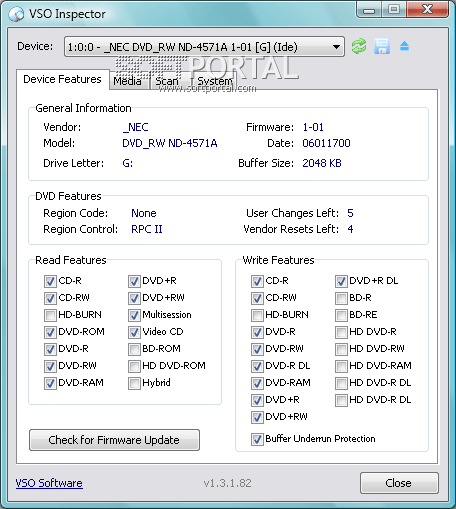Toggle Write Features DVD+R DL checkbox
Screen dimensions: 456x509
click(341, 281)
